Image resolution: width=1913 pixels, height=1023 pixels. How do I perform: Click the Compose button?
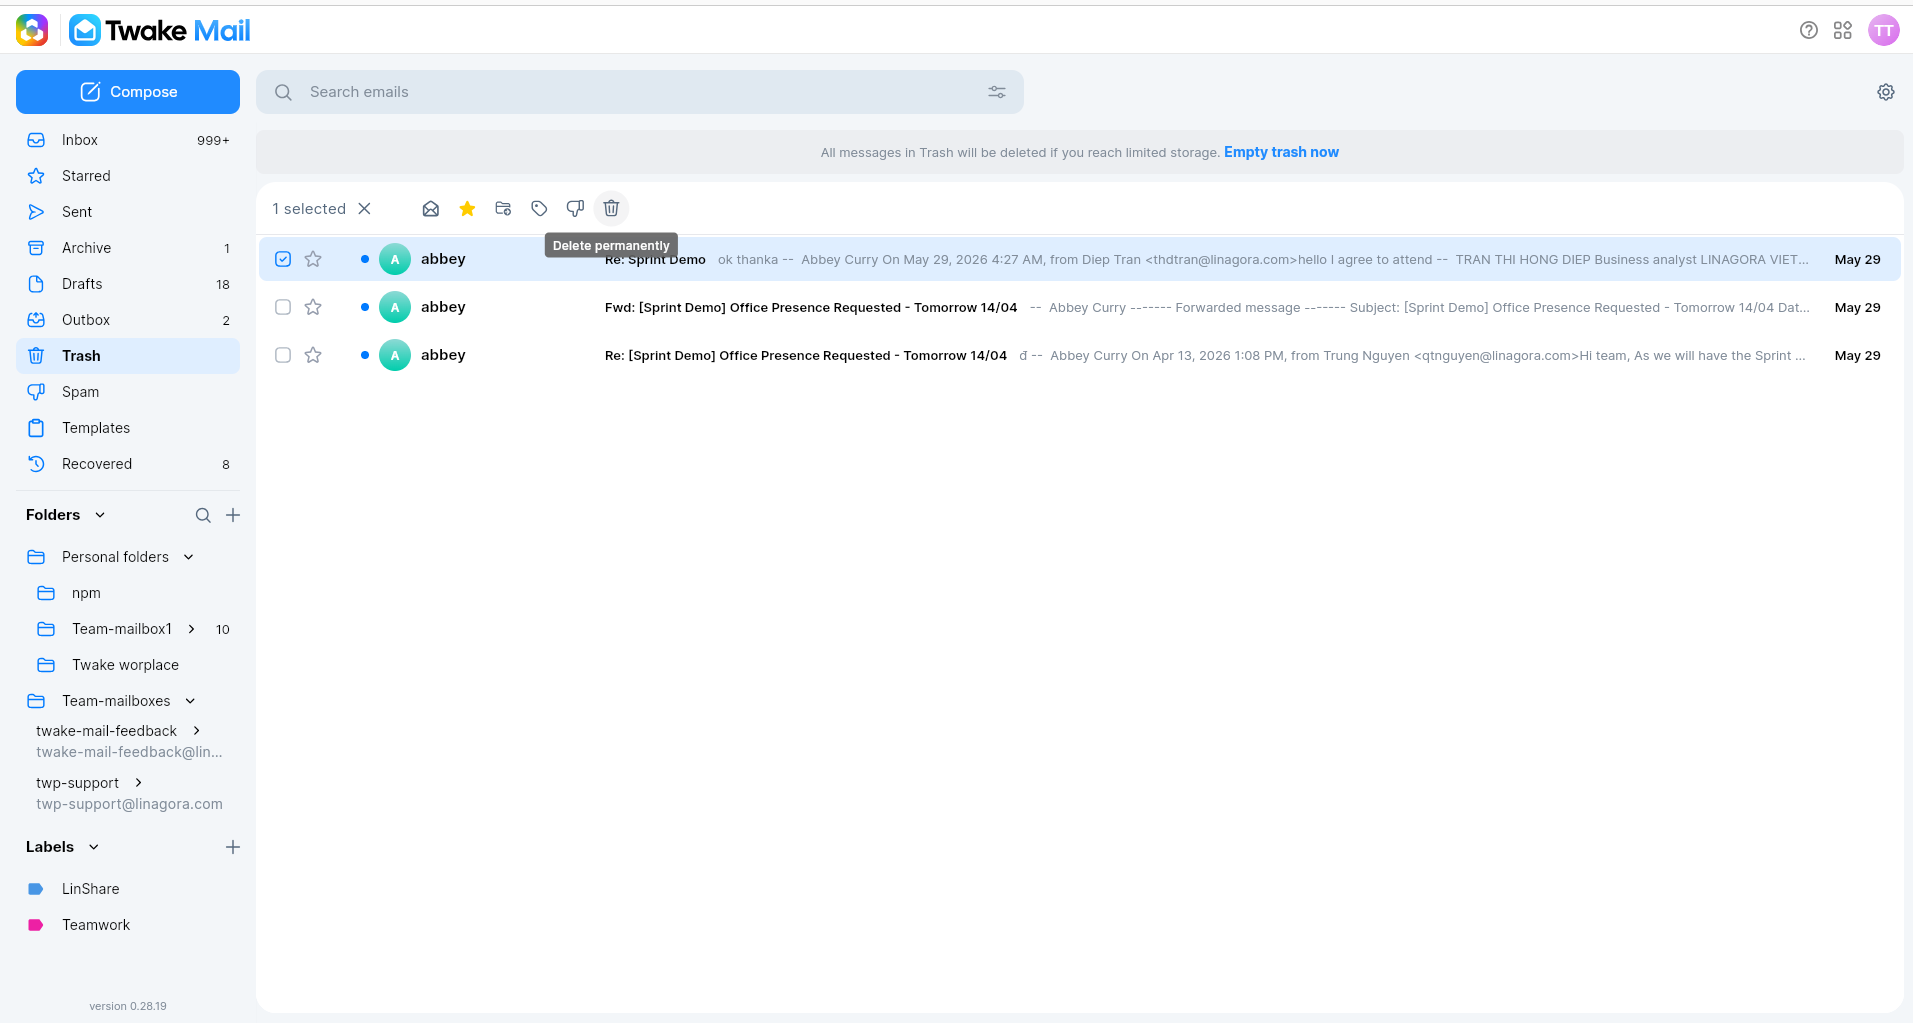click(x=128, y=92)
